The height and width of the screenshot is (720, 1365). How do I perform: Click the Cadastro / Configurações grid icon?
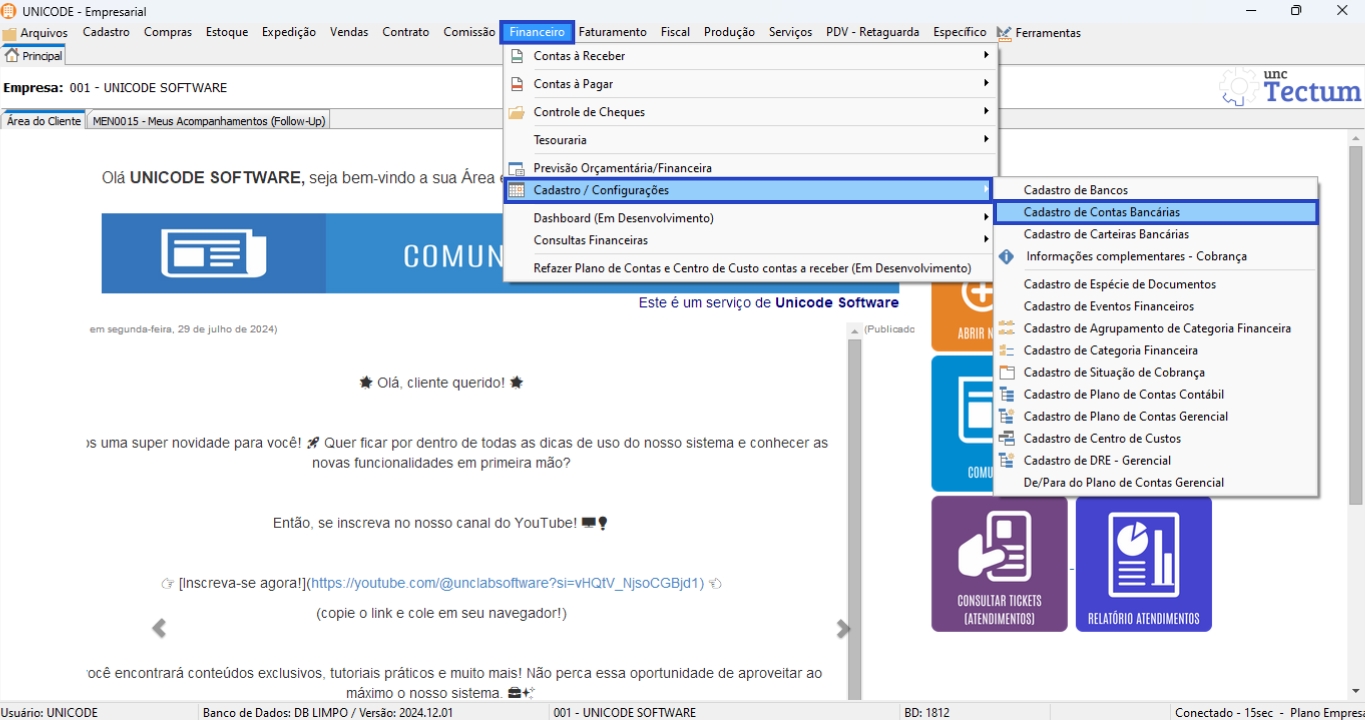coord(517,190)
